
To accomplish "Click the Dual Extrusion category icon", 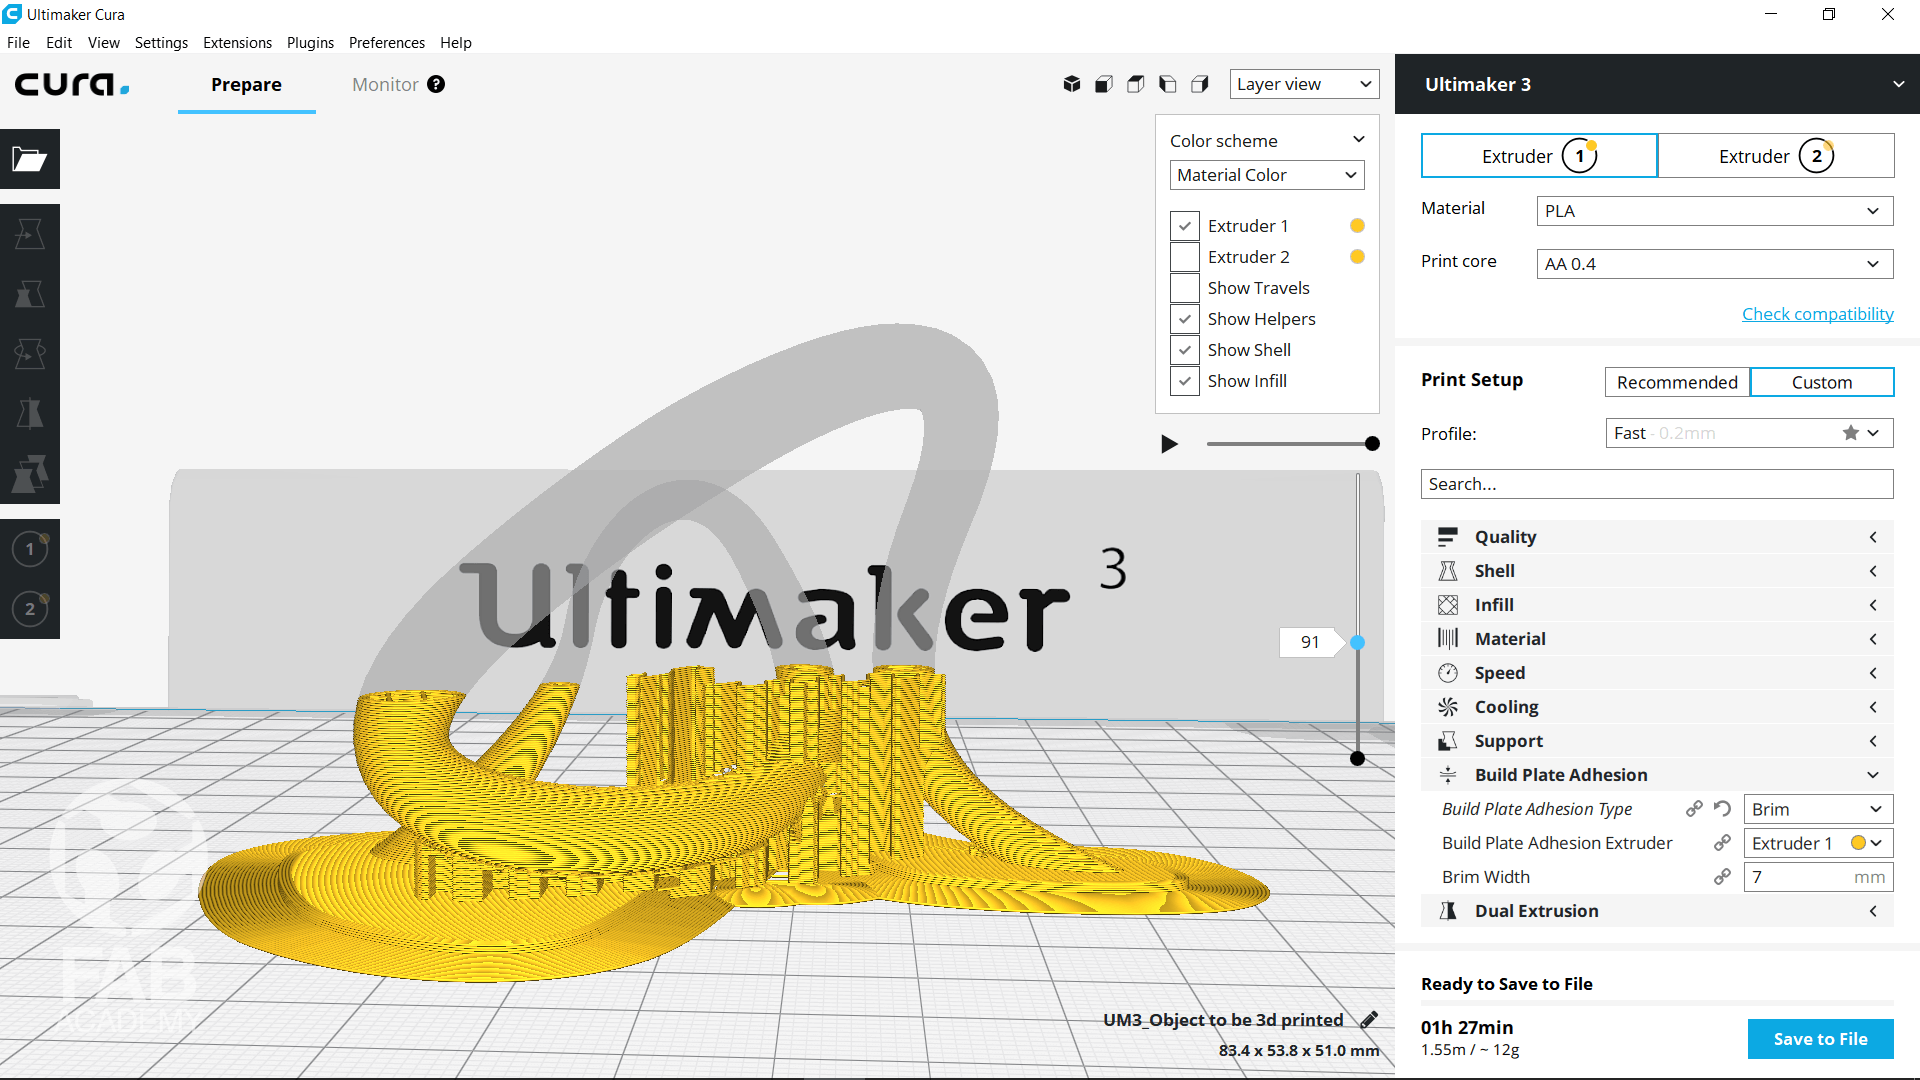I will pyautogui.click(x=1448, y=911).
